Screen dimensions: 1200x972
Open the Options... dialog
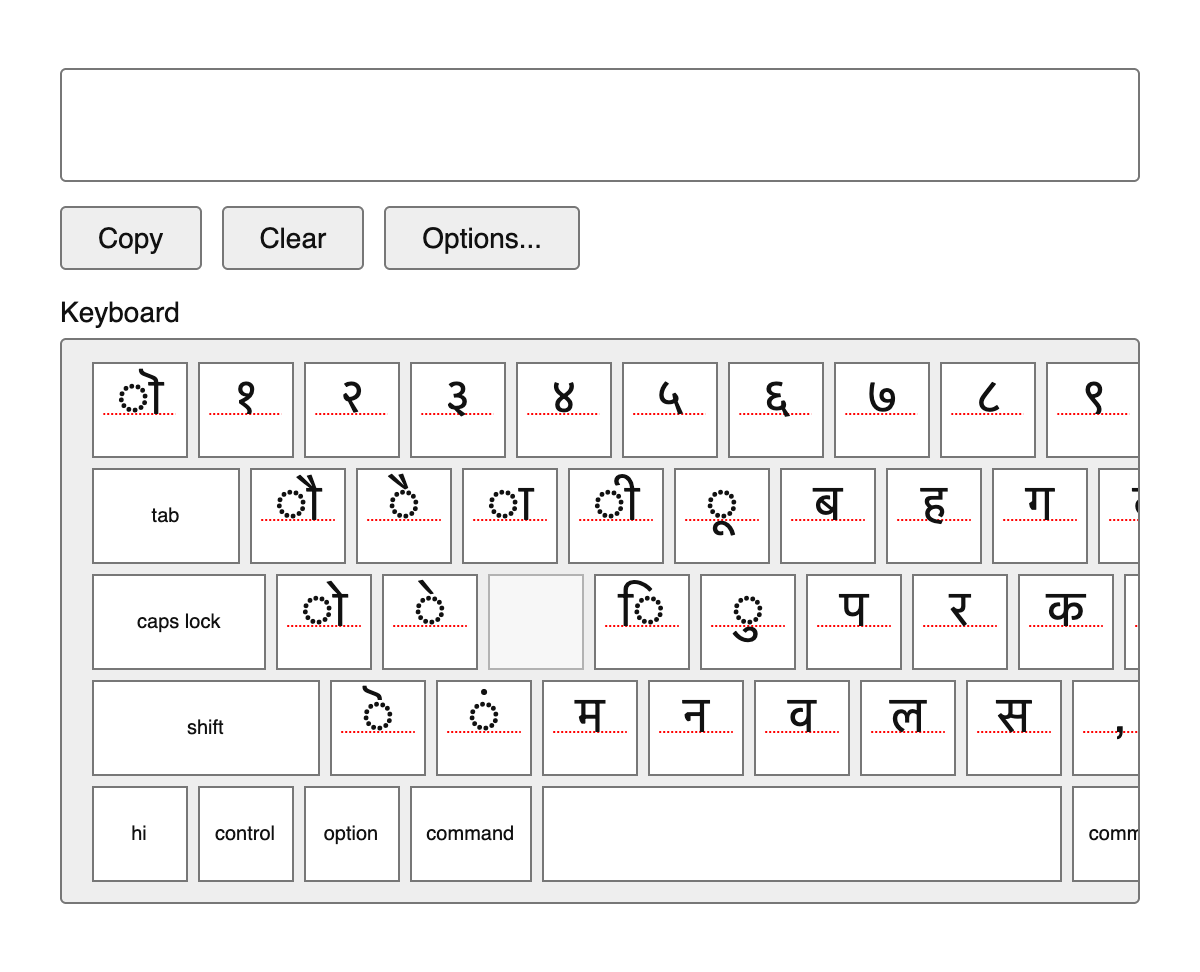click(x=482, y=238)
